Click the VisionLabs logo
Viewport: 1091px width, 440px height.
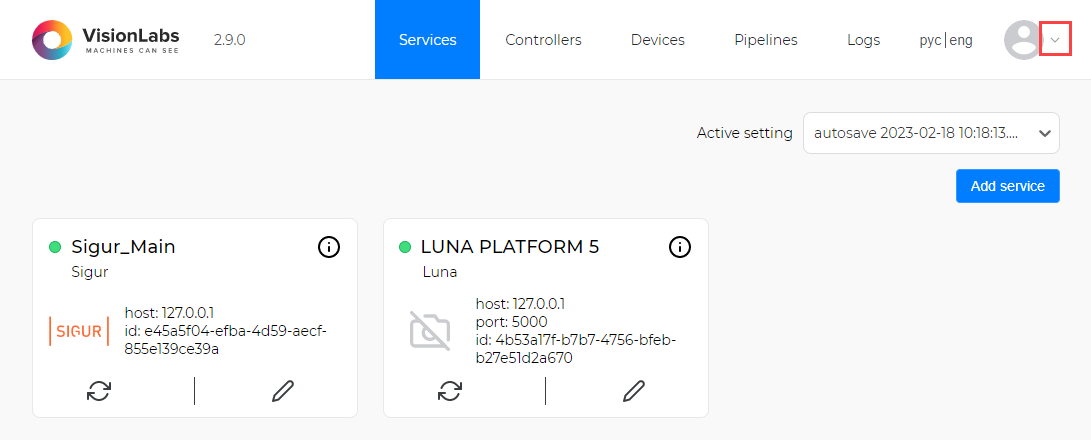pyautogui.click(x=106, y=40)
